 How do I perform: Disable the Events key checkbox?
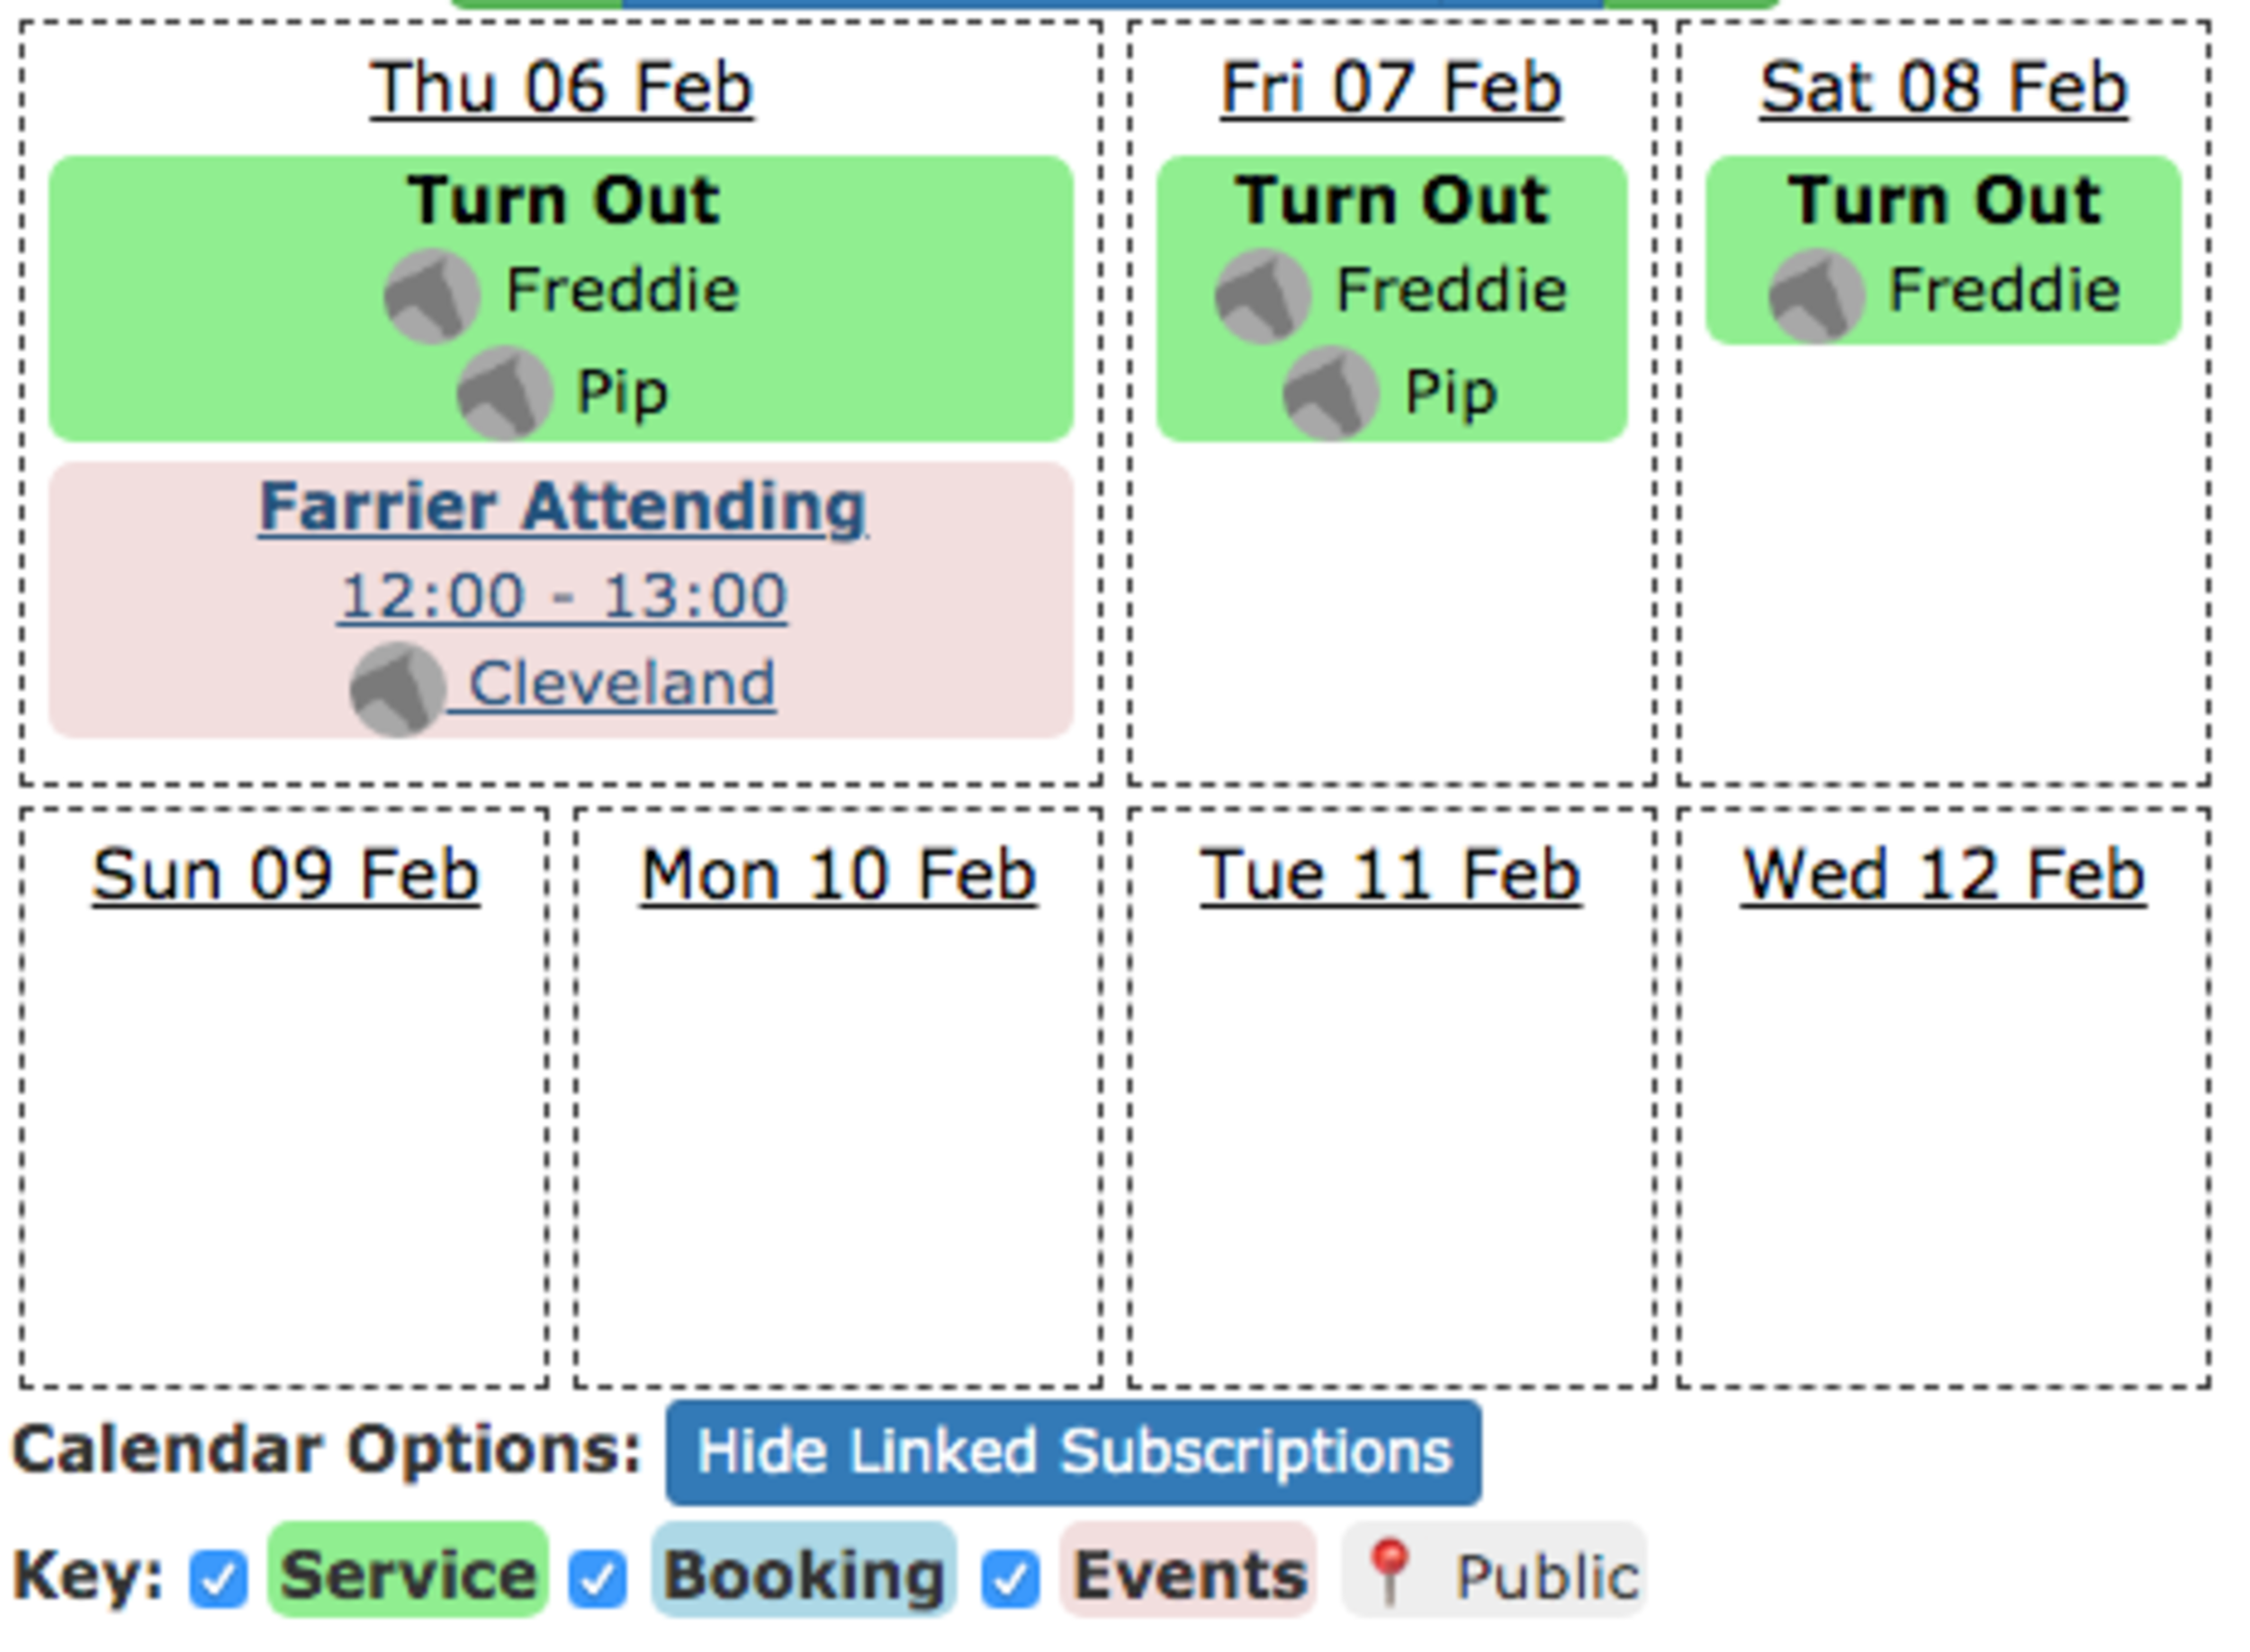(1010, 1579)
